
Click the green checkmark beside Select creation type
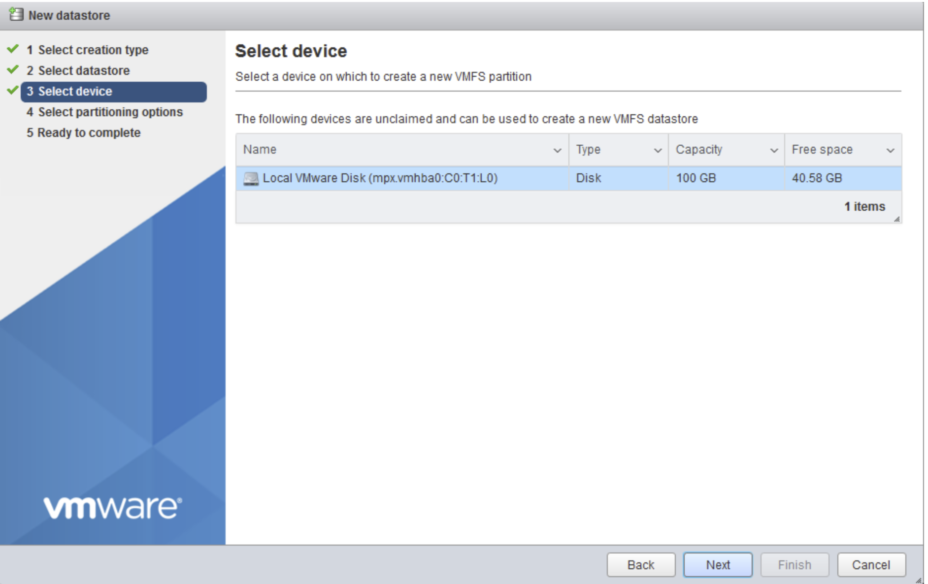click(x=10, y=49)
